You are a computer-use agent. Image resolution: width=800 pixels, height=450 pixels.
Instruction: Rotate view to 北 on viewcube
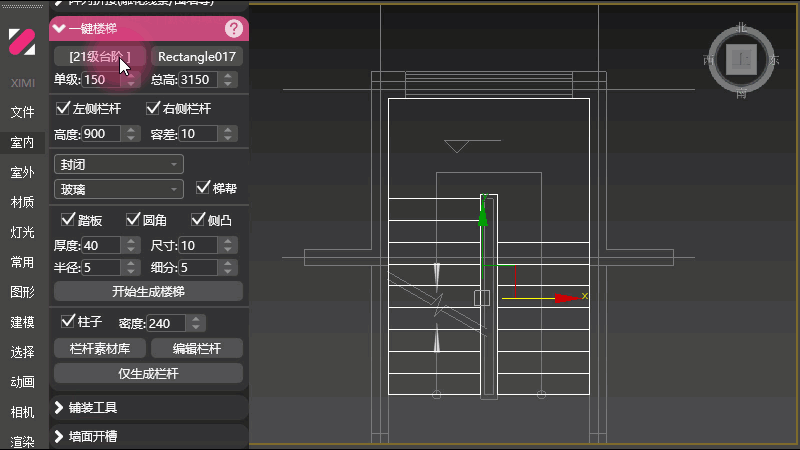pyautogui.click(x=741, y=28)
